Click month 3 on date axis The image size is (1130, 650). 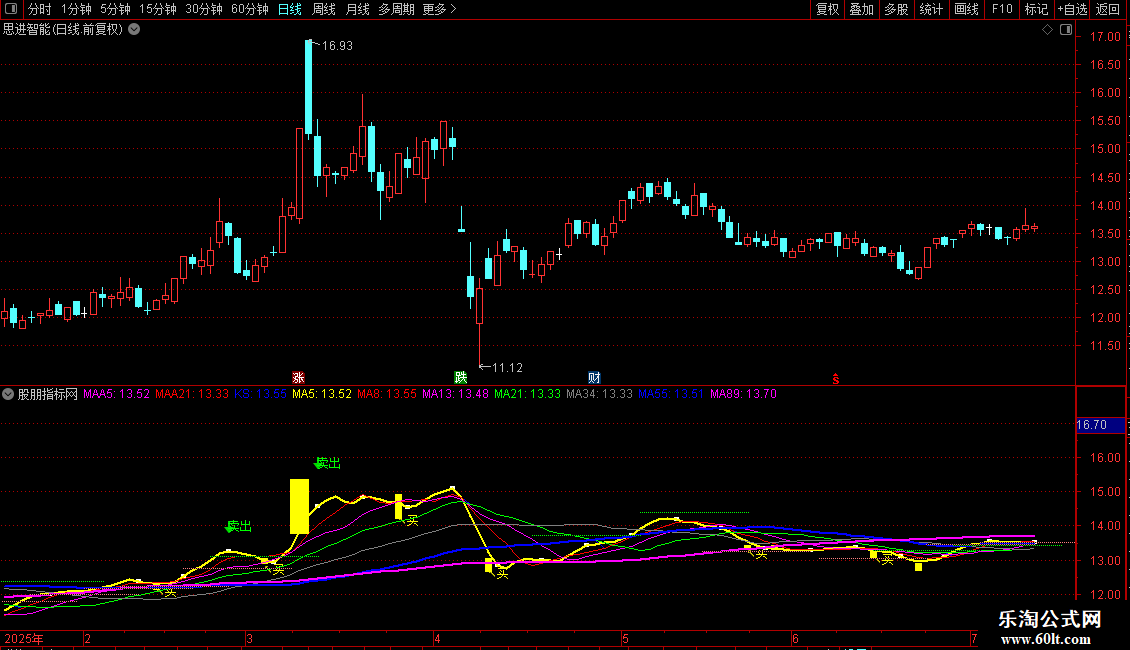[249, 638]
